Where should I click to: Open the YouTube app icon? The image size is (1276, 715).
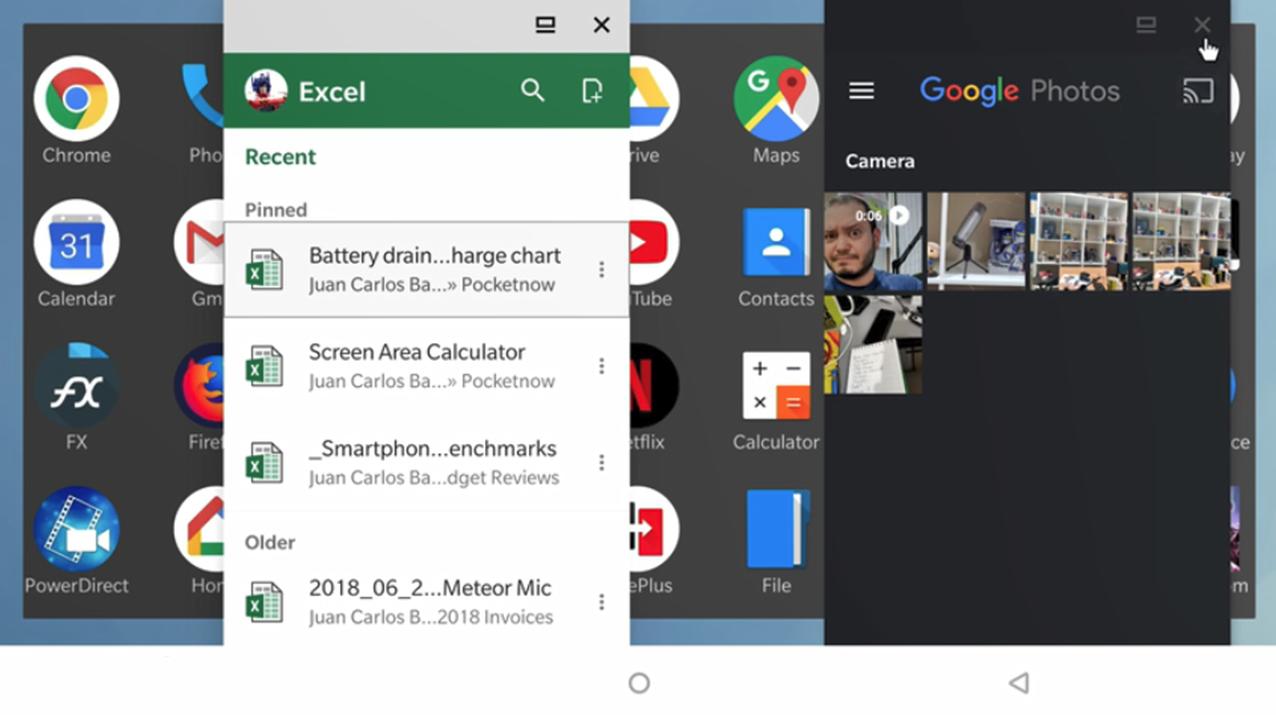(654, 242)
